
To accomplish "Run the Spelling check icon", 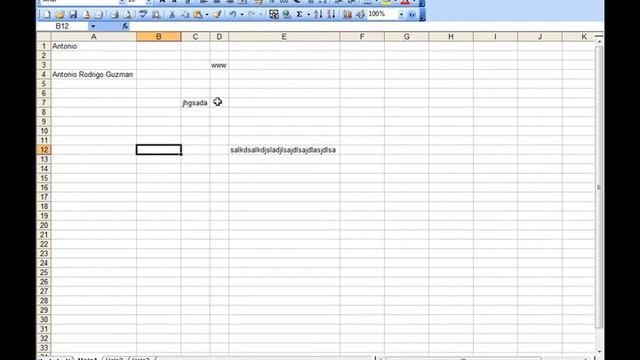I will coord(143,15).
